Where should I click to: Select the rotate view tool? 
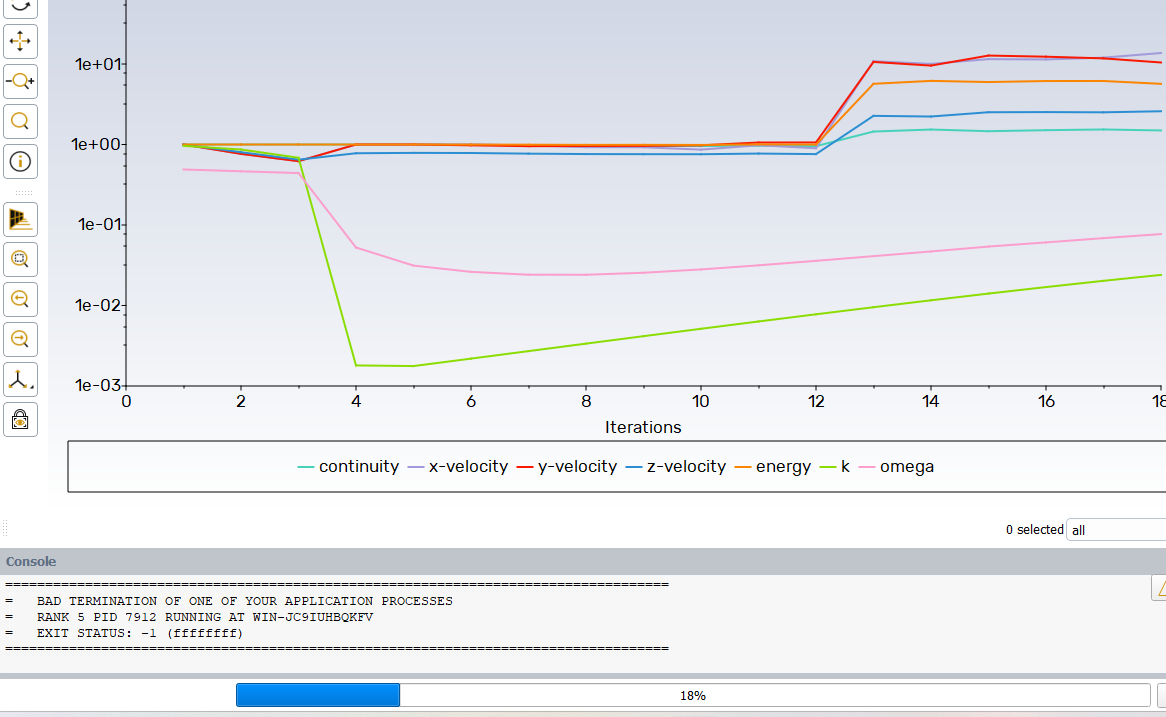[x=20, y=6]
